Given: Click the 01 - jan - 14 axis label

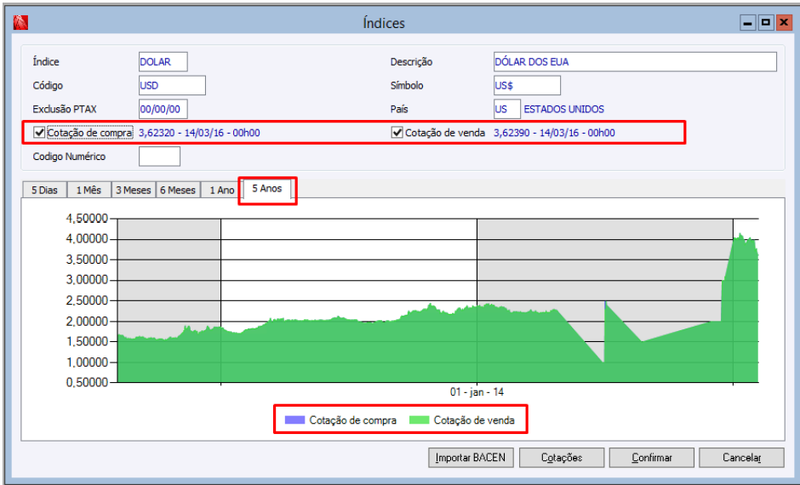Looking at the screenshot, I should pos(477,392).
